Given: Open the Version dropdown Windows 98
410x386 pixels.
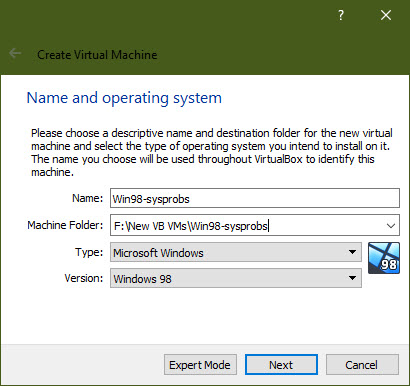Looking at the screenshot, I should (236, 278).
